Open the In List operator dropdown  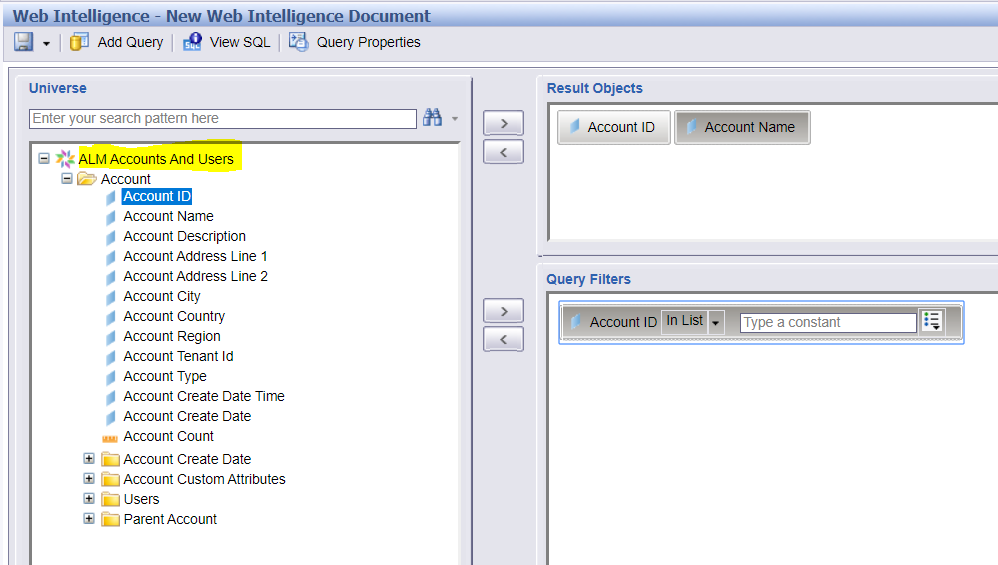point(715,323)
